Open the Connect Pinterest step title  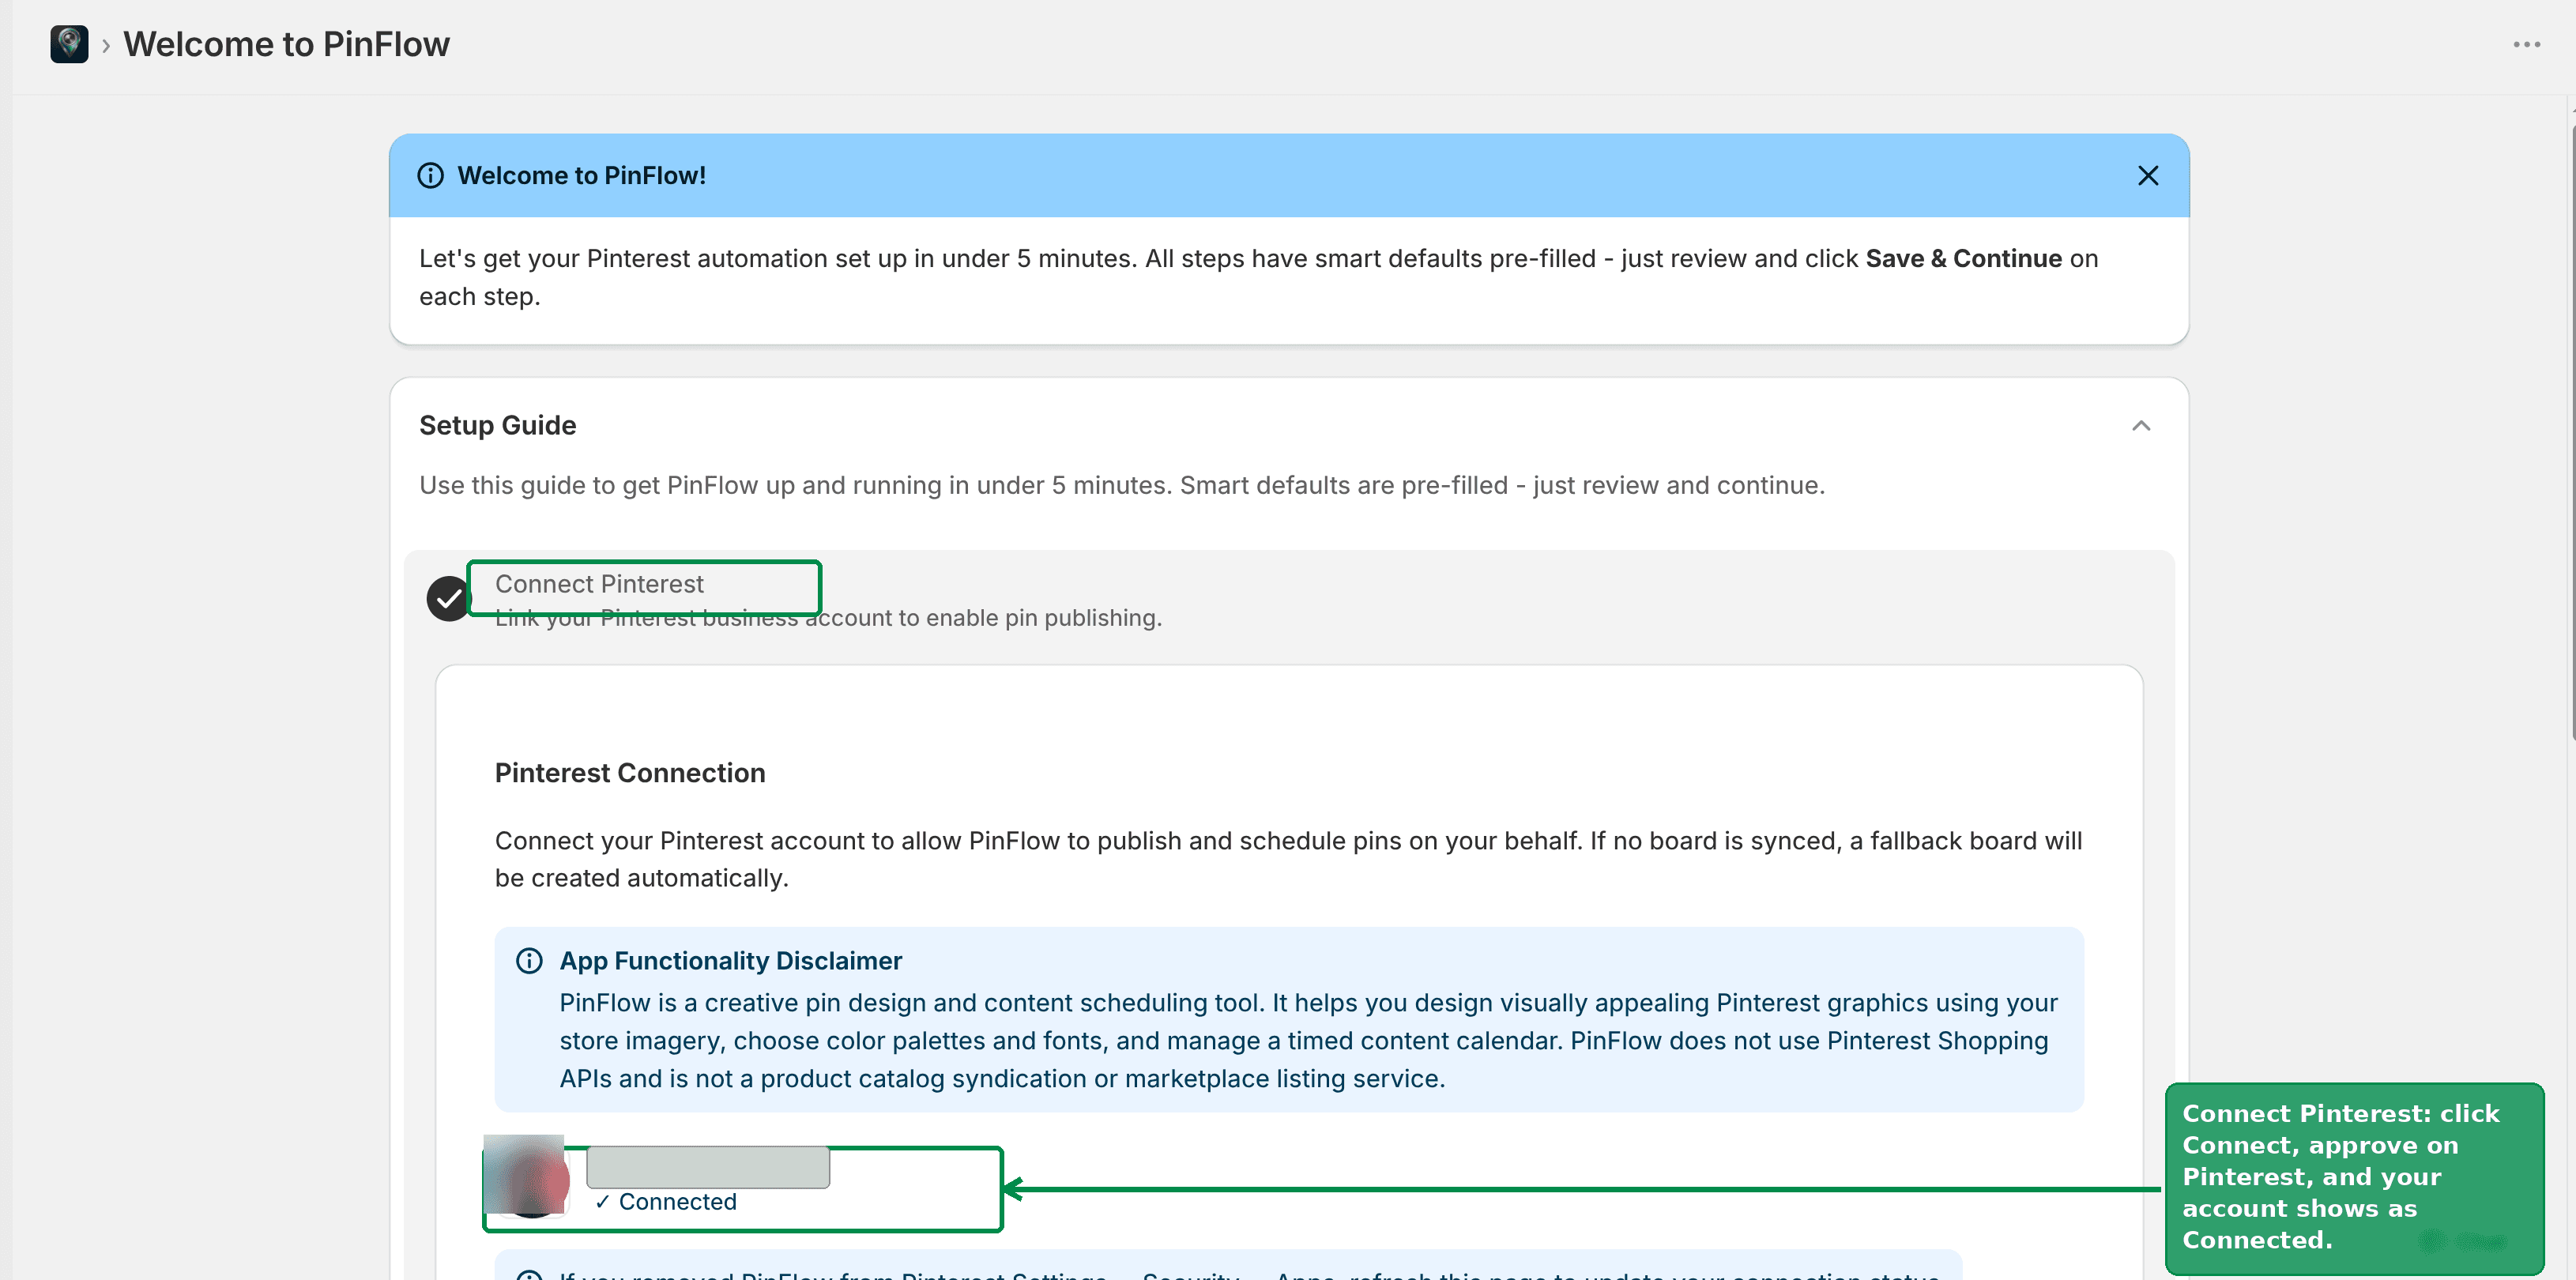pos(599,584)
